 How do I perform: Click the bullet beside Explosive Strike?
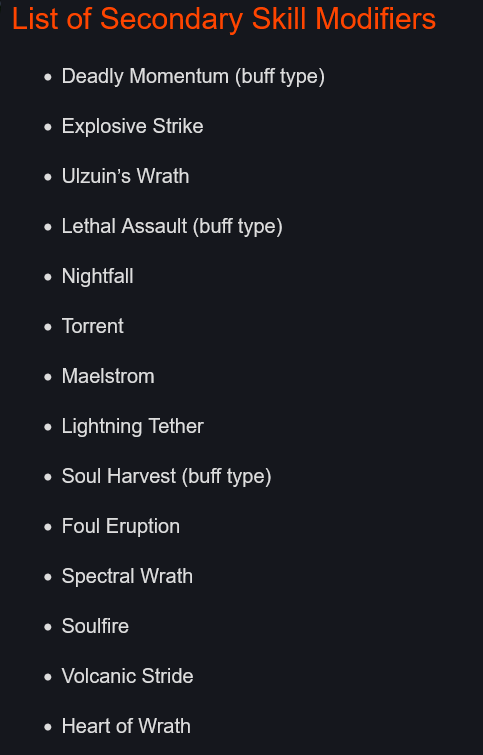(48, 127)
